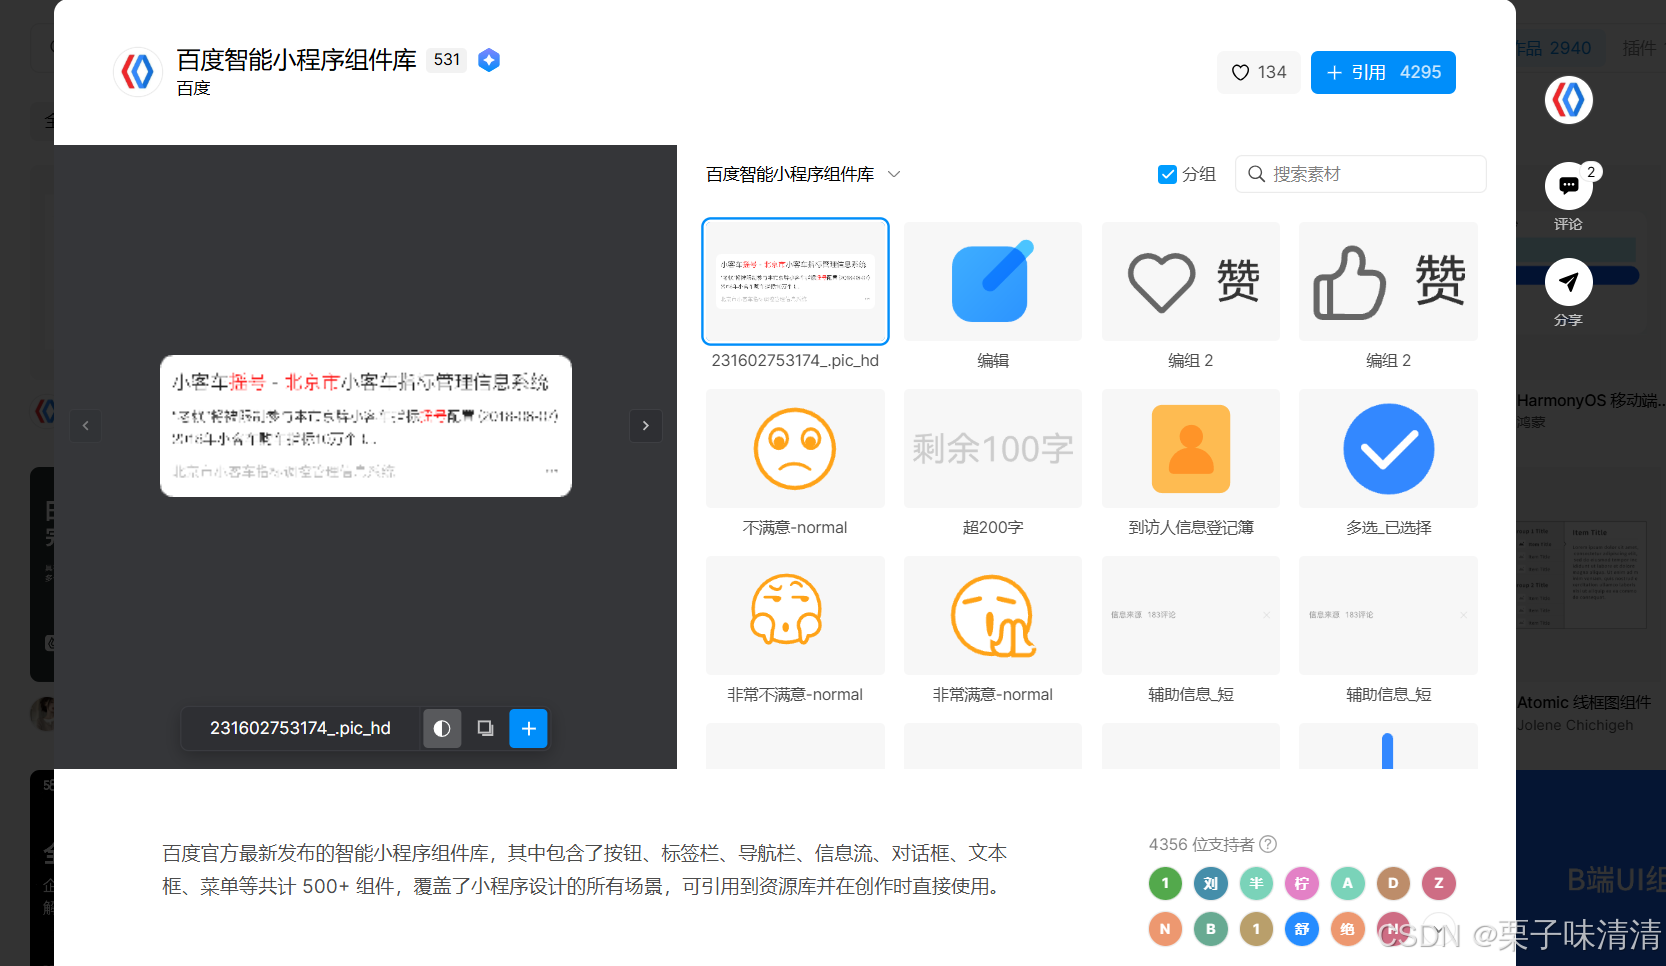Screen dimensions: 1666x966
Task: Select the 编辑 pencil icon component
Action: click(992, 281)
